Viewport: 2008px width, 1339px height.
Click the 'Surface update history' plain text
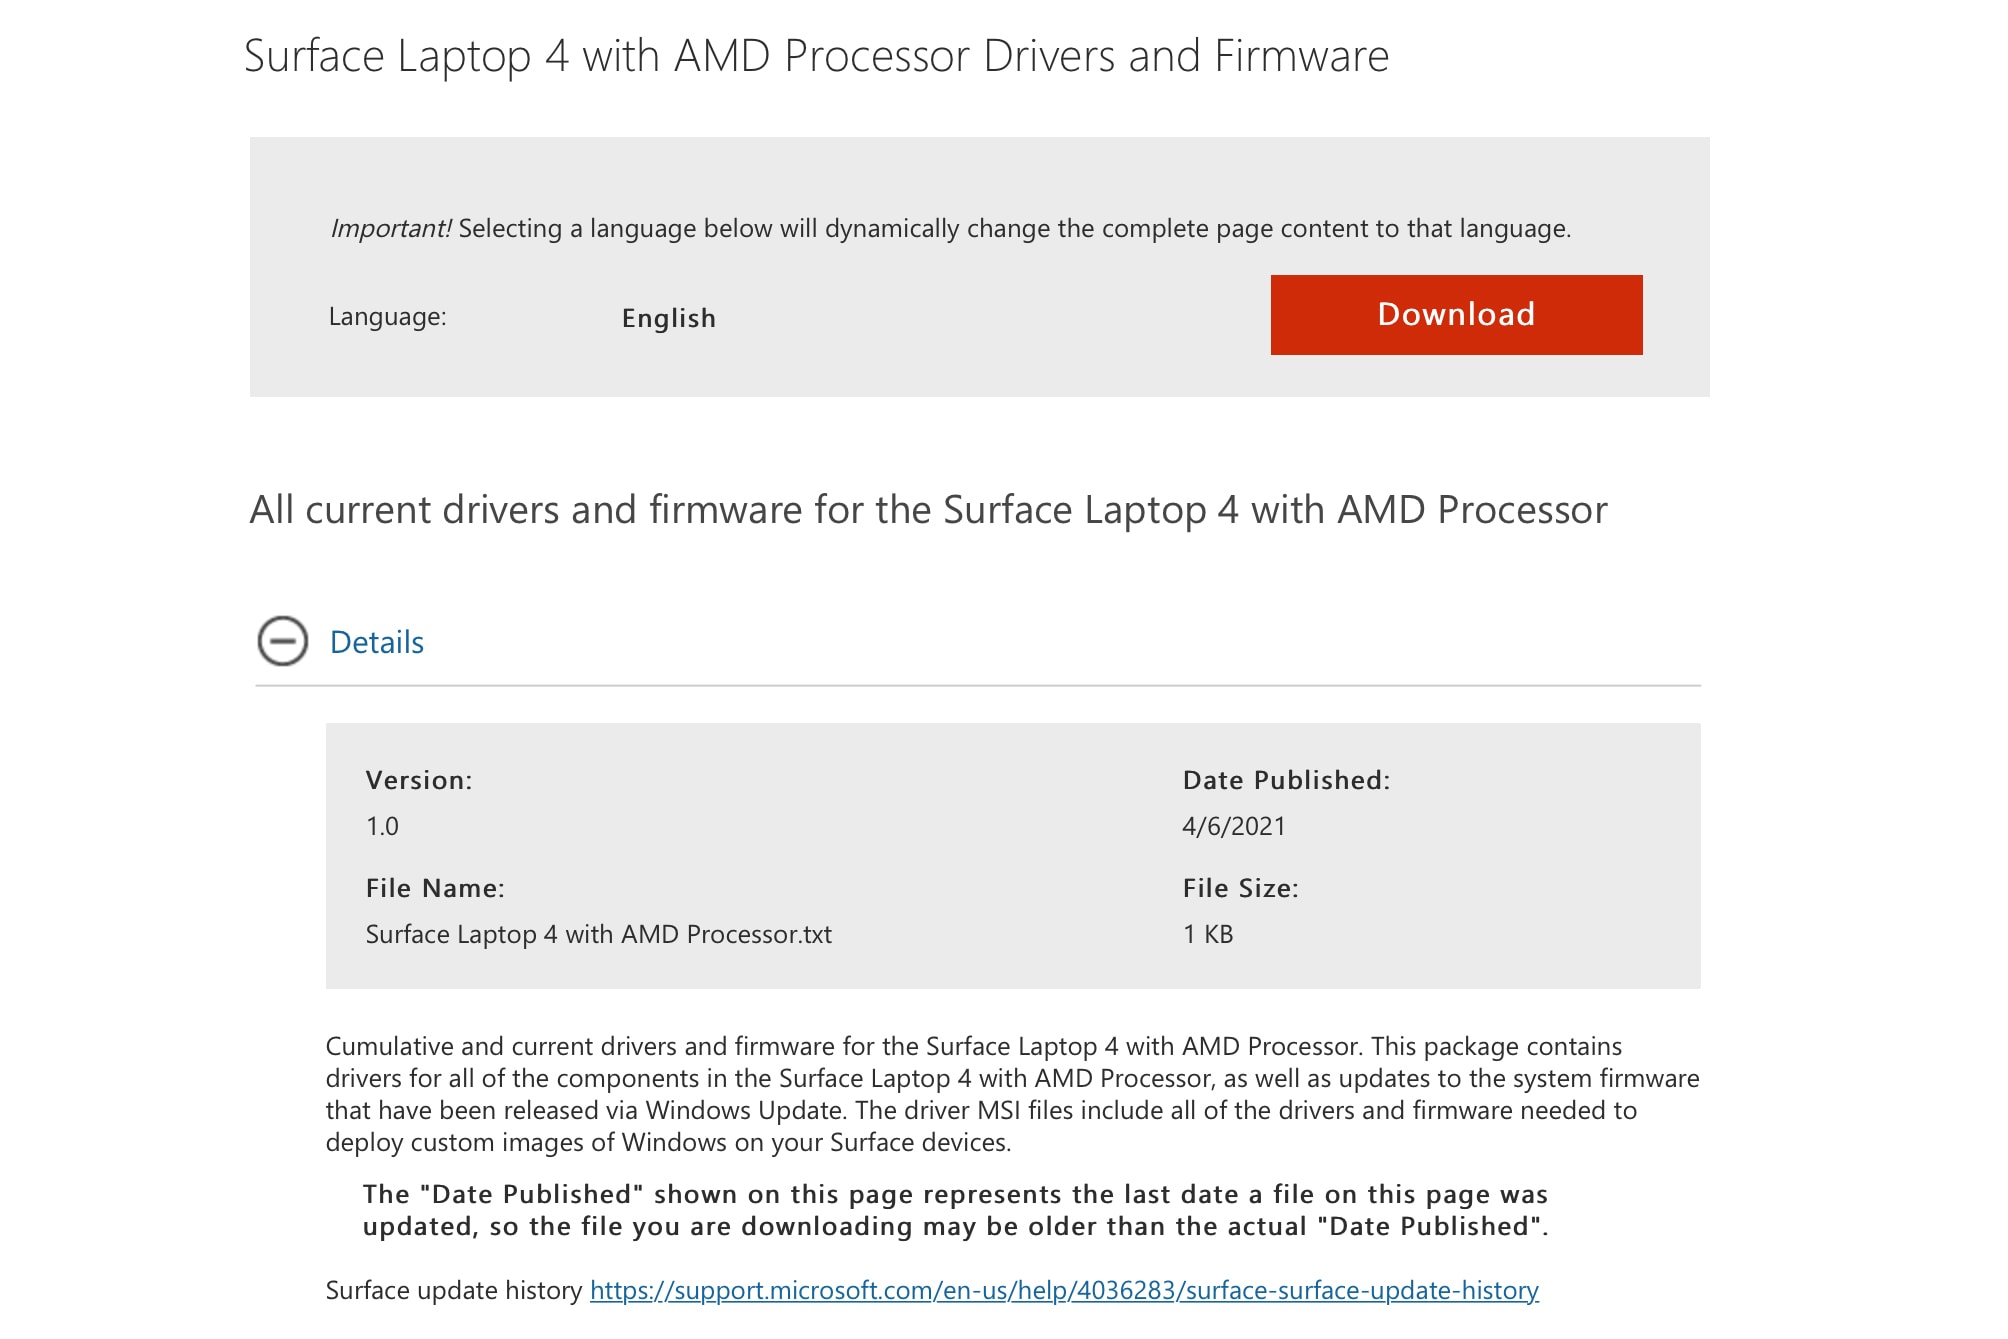tap(453, 1290)
